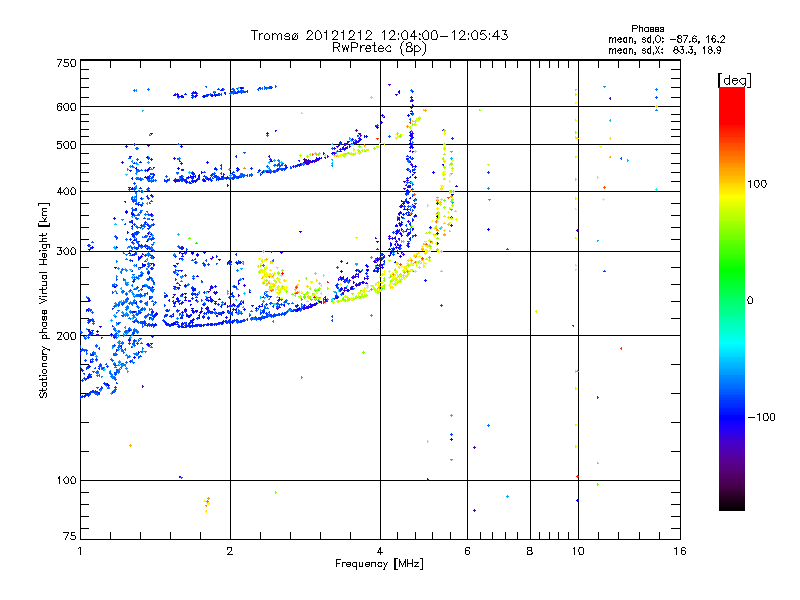Click the orange point cluster below 100 km

(x=207, y=504)
